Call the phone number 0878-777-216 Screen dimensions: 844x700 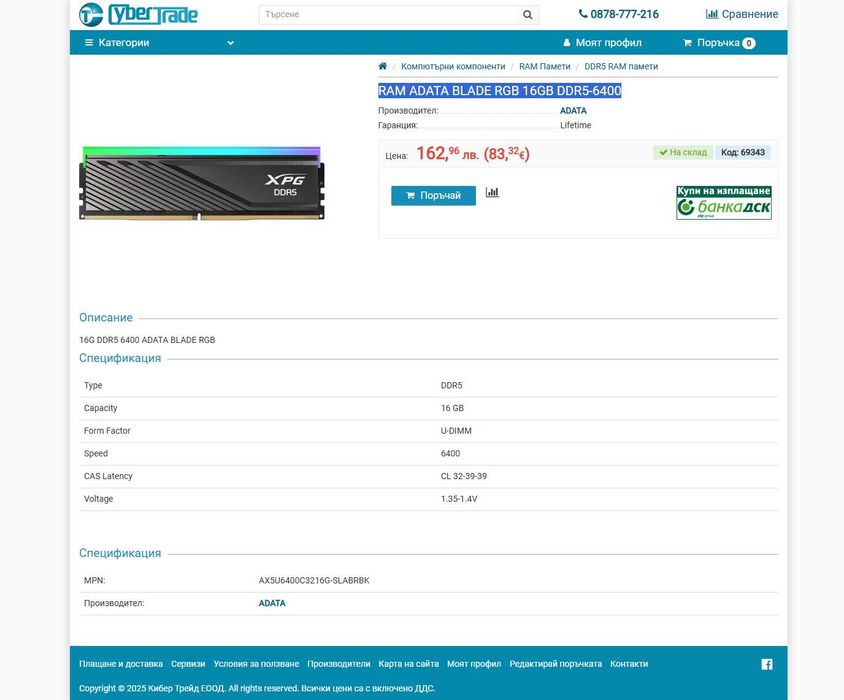click(x=618, y=14)
